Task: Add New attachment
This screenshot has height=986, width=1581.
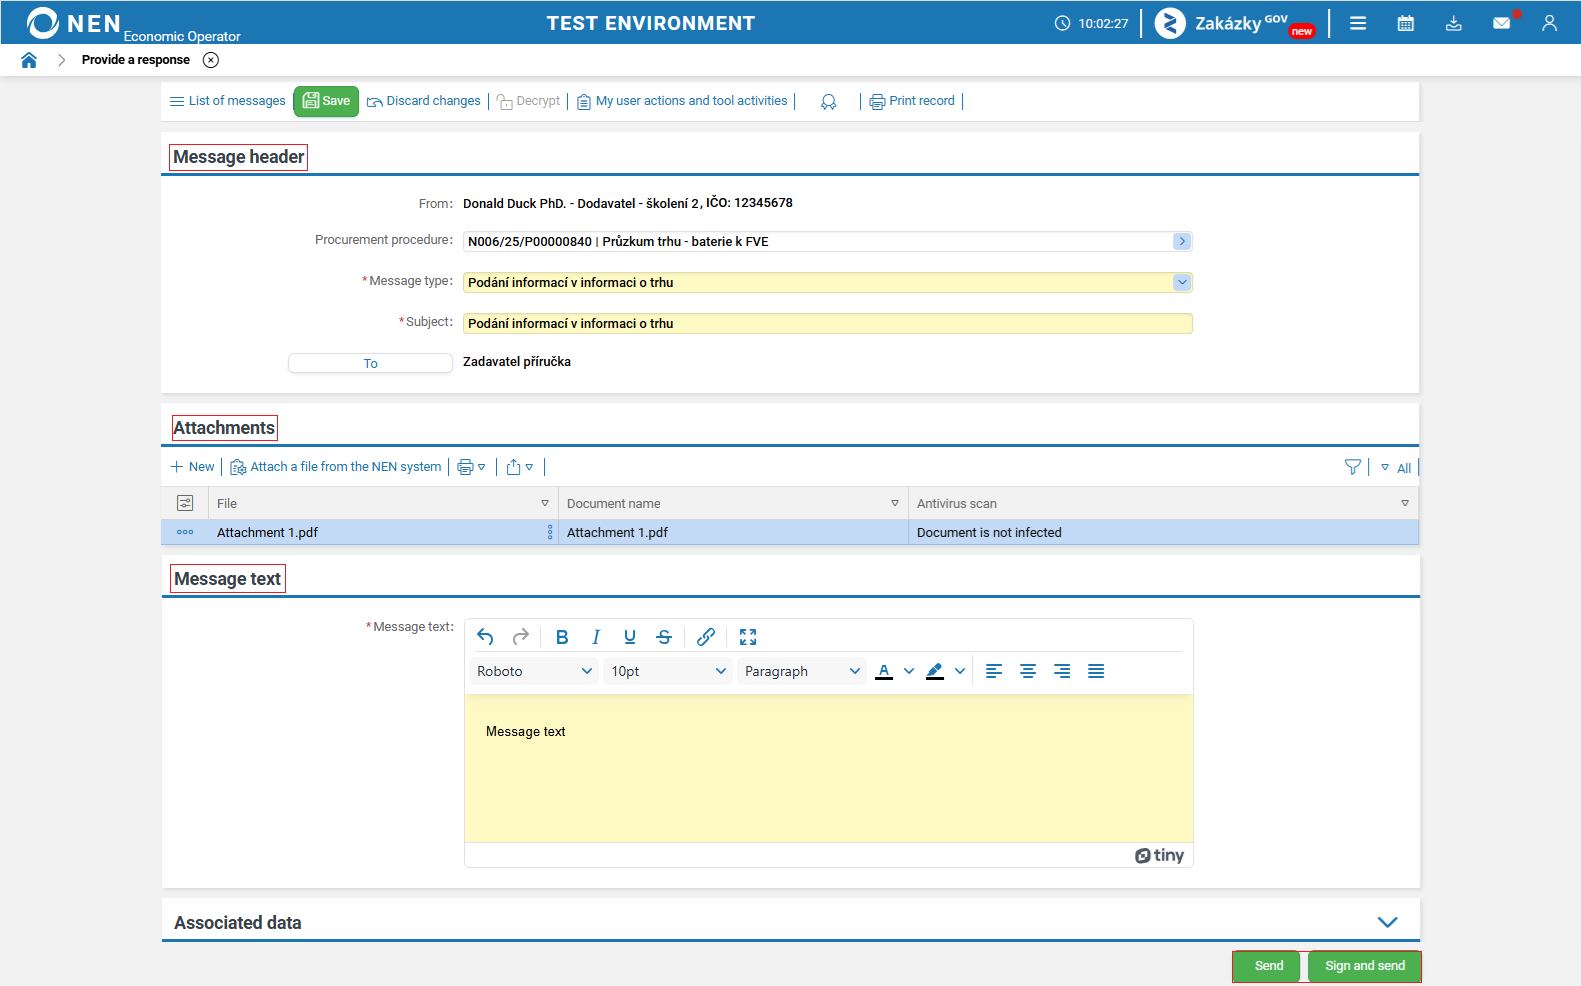Action: tap(192, 467)
